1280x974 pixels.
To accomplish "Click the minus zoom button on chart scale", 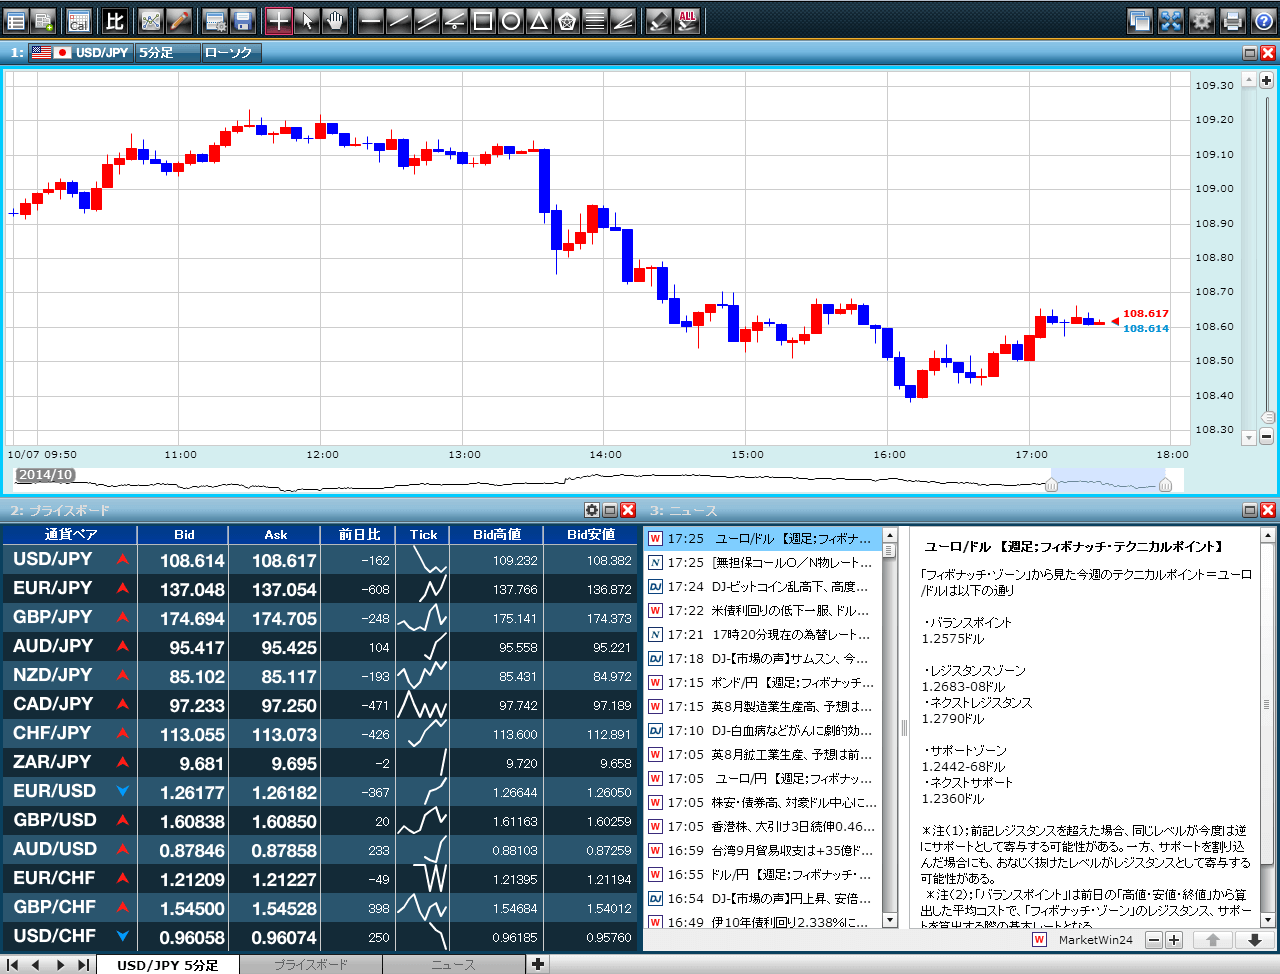I will pyautogui.click(x=1266, y=436).
